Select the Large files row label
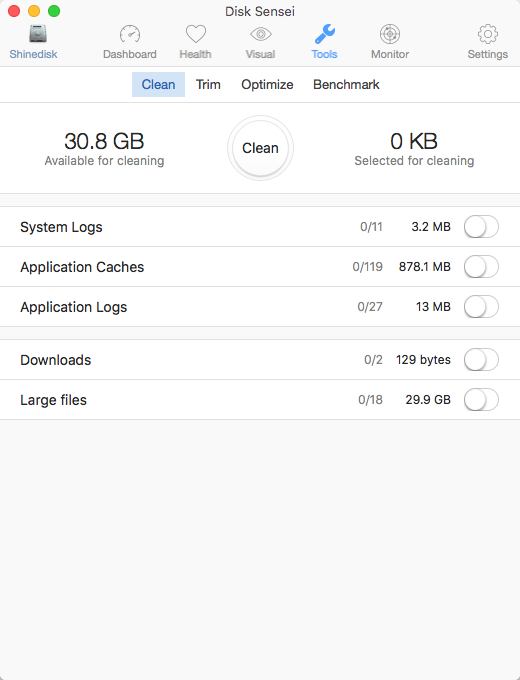Viewport: 520px width, 680px height. 53,400
